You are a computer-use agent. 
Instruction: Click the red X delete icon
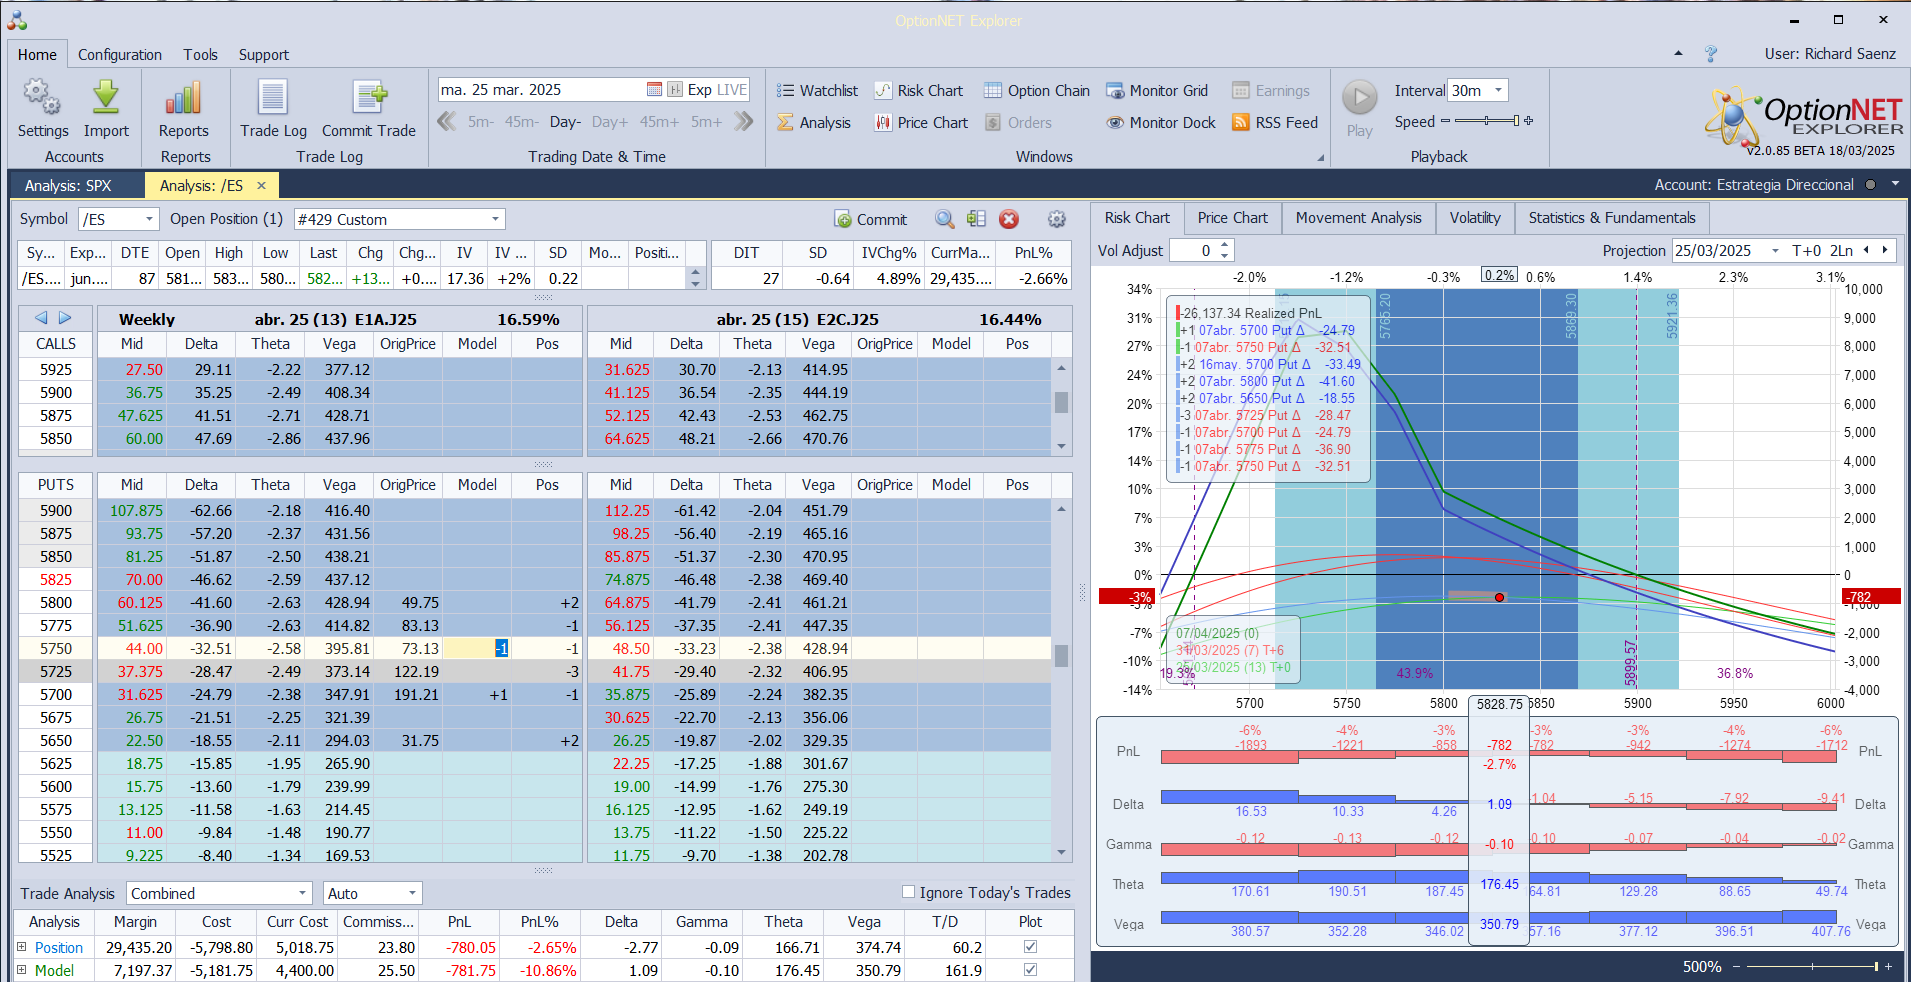[1009, 219]
